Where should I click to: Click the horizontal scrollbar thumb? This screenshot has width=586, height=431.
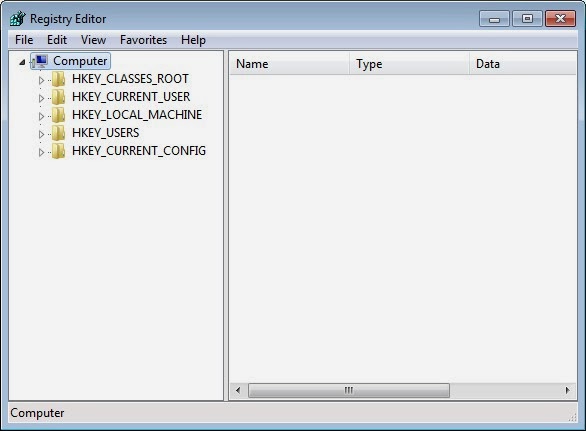(349, 391)
